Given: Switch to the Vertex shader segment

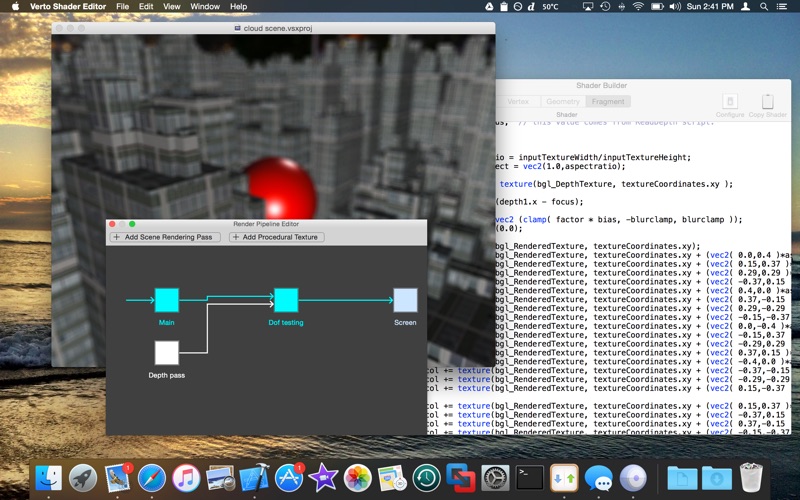Looking at the screenshot, I should click(x=519, y=101).
